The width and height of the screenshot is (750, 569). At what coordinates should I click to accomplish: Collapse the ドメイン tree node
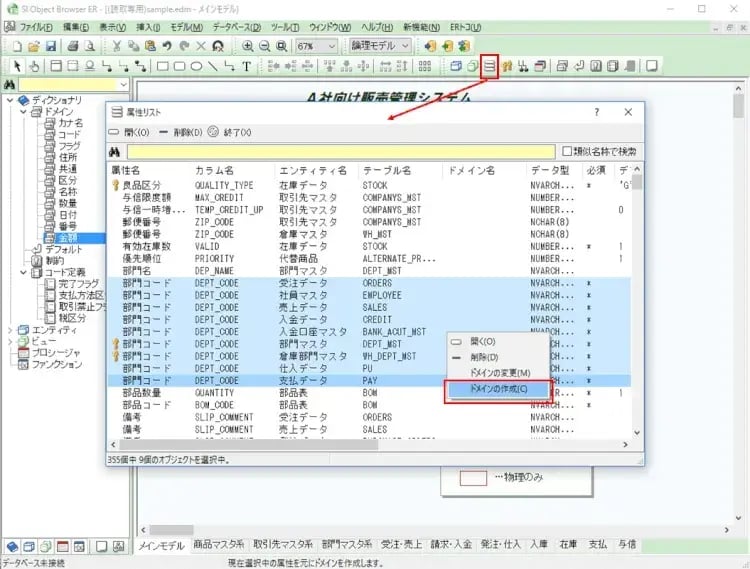(22, 111)
